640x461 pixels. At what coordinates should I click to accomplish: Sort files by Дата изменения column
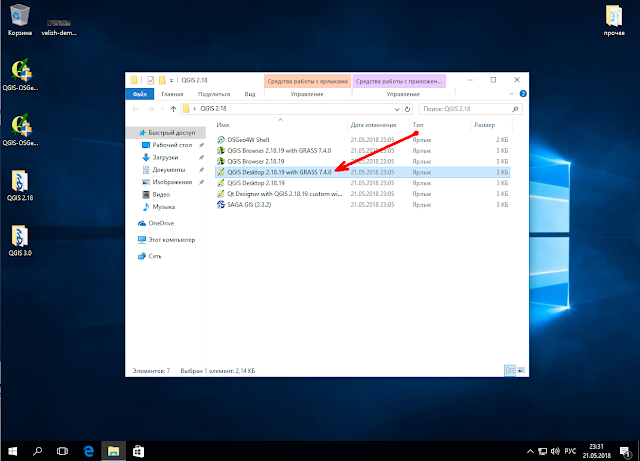[x=373, y=125]
